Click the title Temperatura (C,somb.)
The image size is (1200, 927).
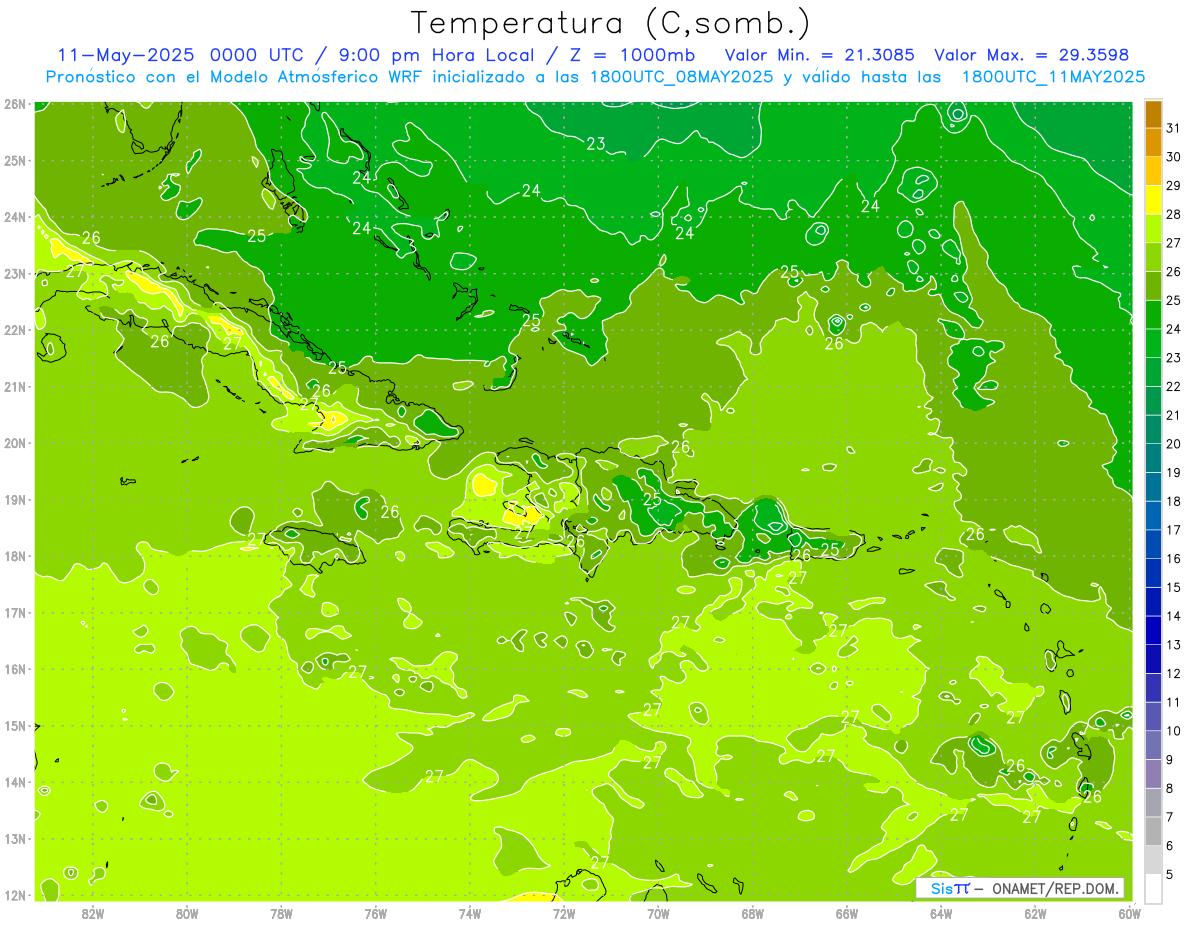pos(611,23)
